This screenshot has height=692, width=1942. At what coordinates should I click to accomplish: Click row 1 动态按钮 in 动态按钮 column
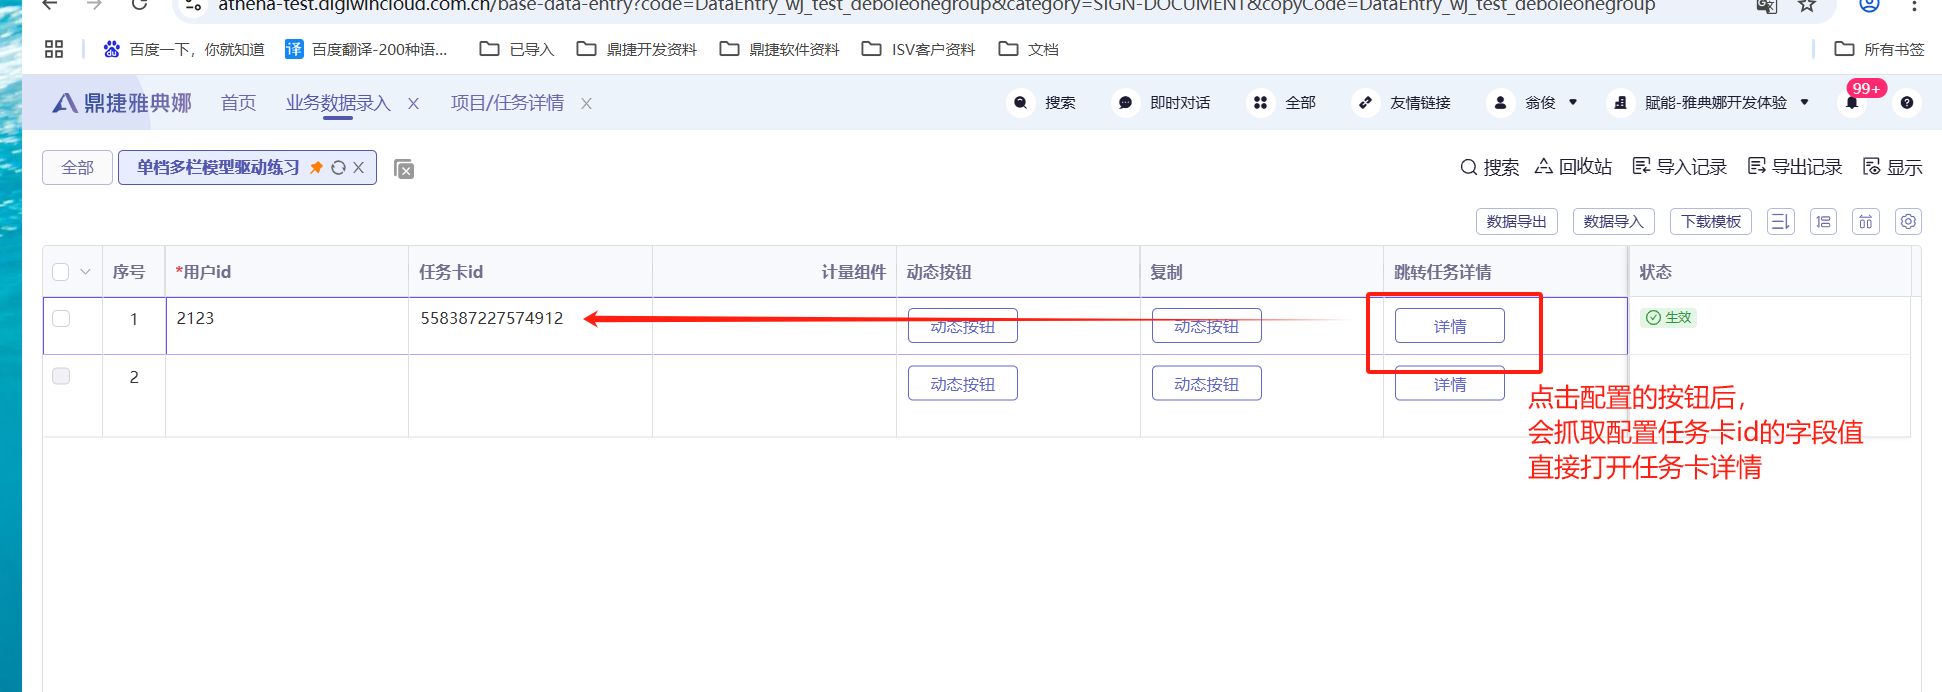[x=962, y=326]
